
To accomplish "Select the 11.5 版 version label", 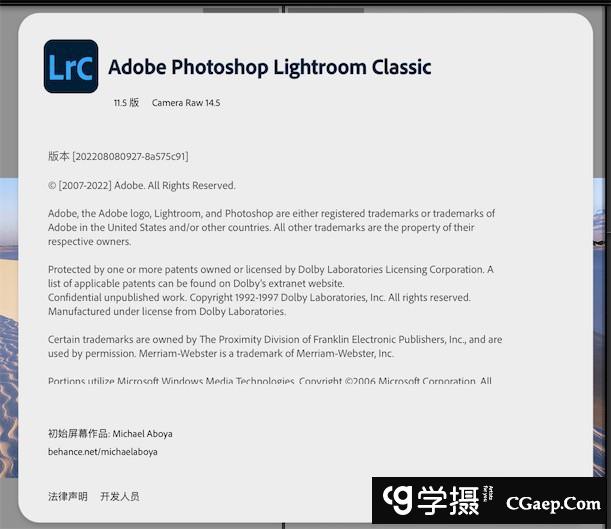I will [x=126, y=103].
